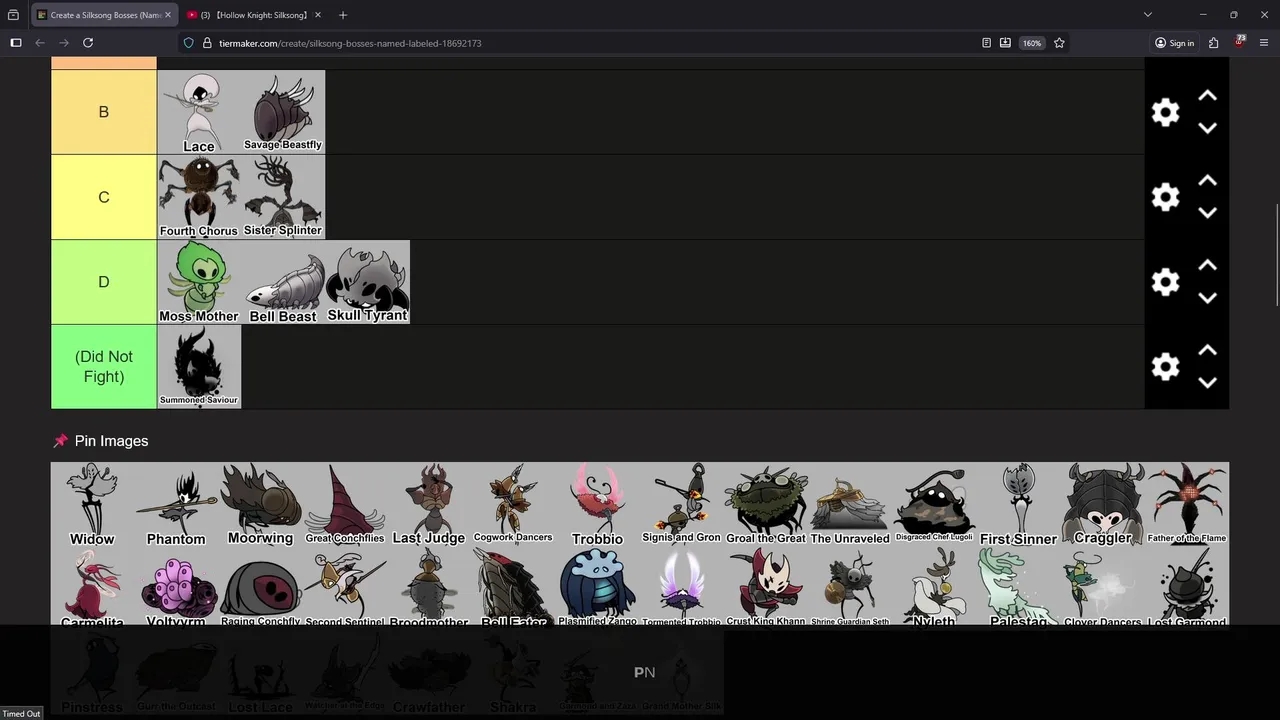Open settings gear for tier D
Image resolution: width=1280 pixels, height=720 pixels.
(x=1165, y=282)
